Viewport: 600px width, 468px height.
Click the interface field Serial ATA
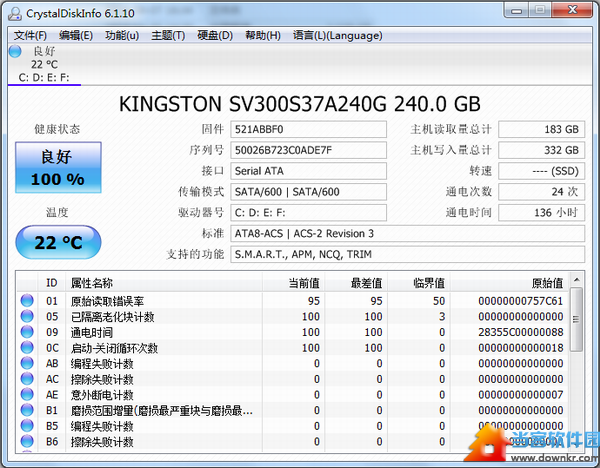tap(308, 171)
